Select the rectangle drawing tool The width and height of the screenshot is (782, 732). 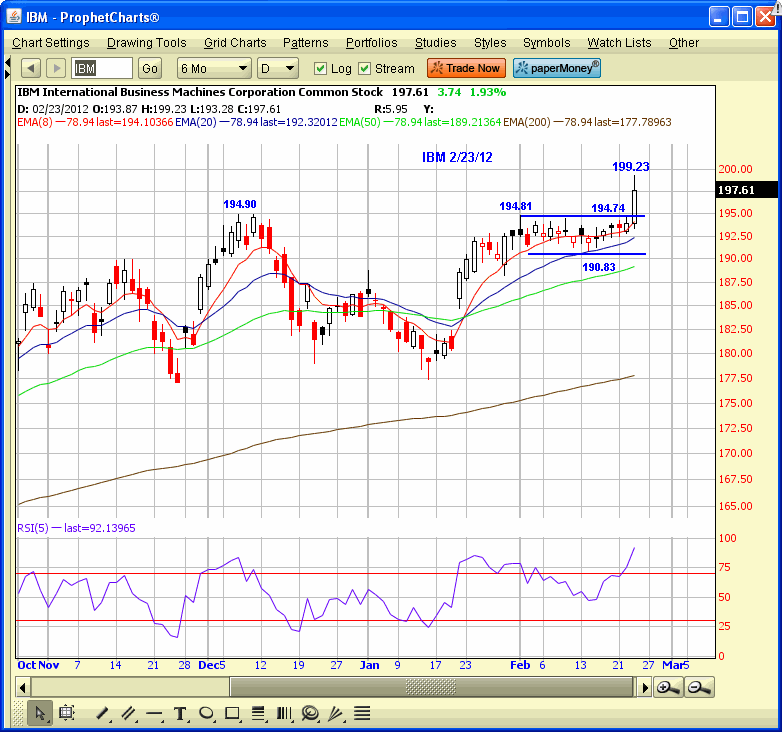coord(232,713)
